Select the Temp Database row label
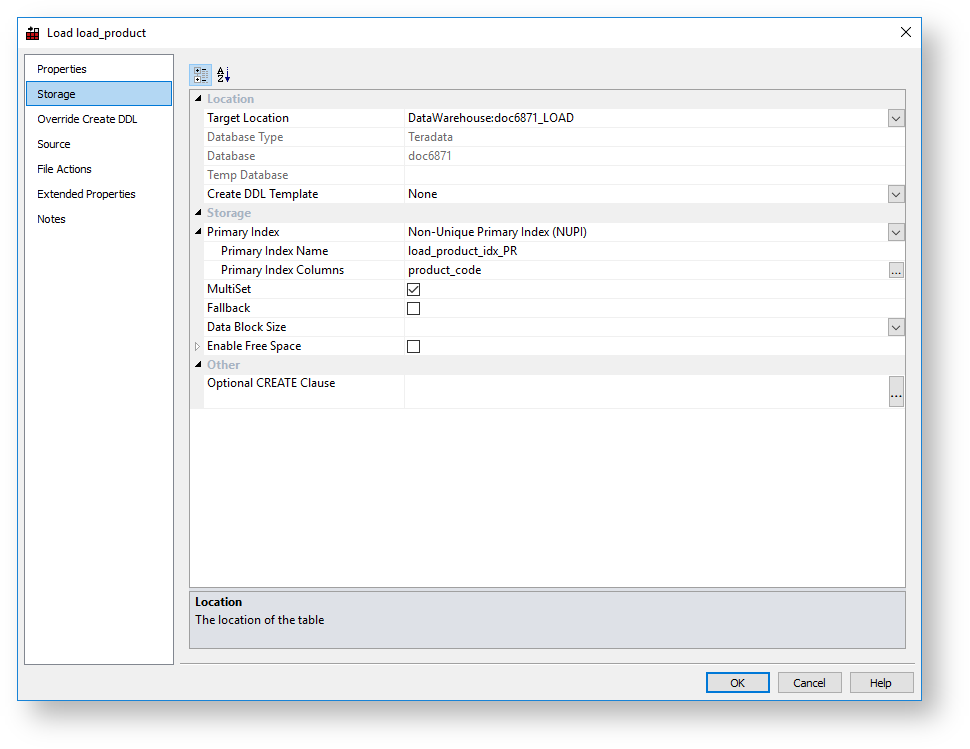Viewport: 970px width, 749px height. pos(247,175)
